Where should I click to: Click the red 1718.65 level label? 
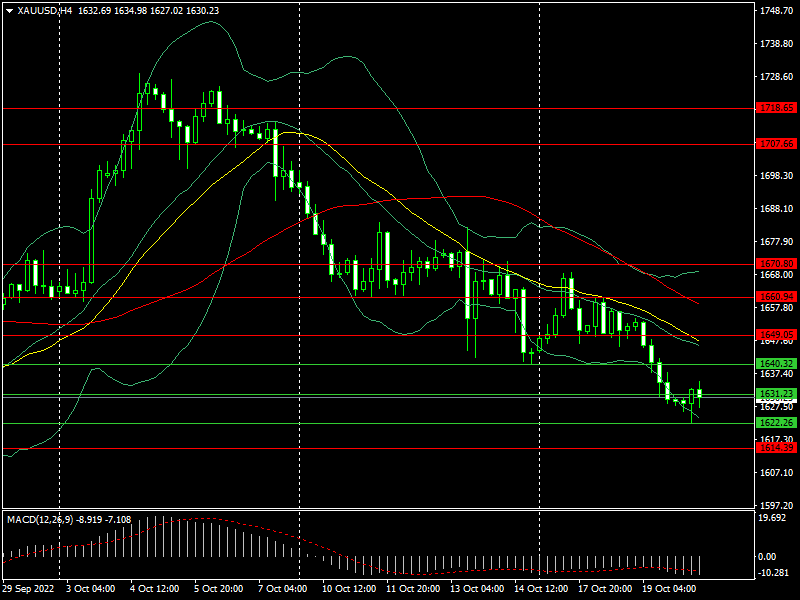click(777, 108)
